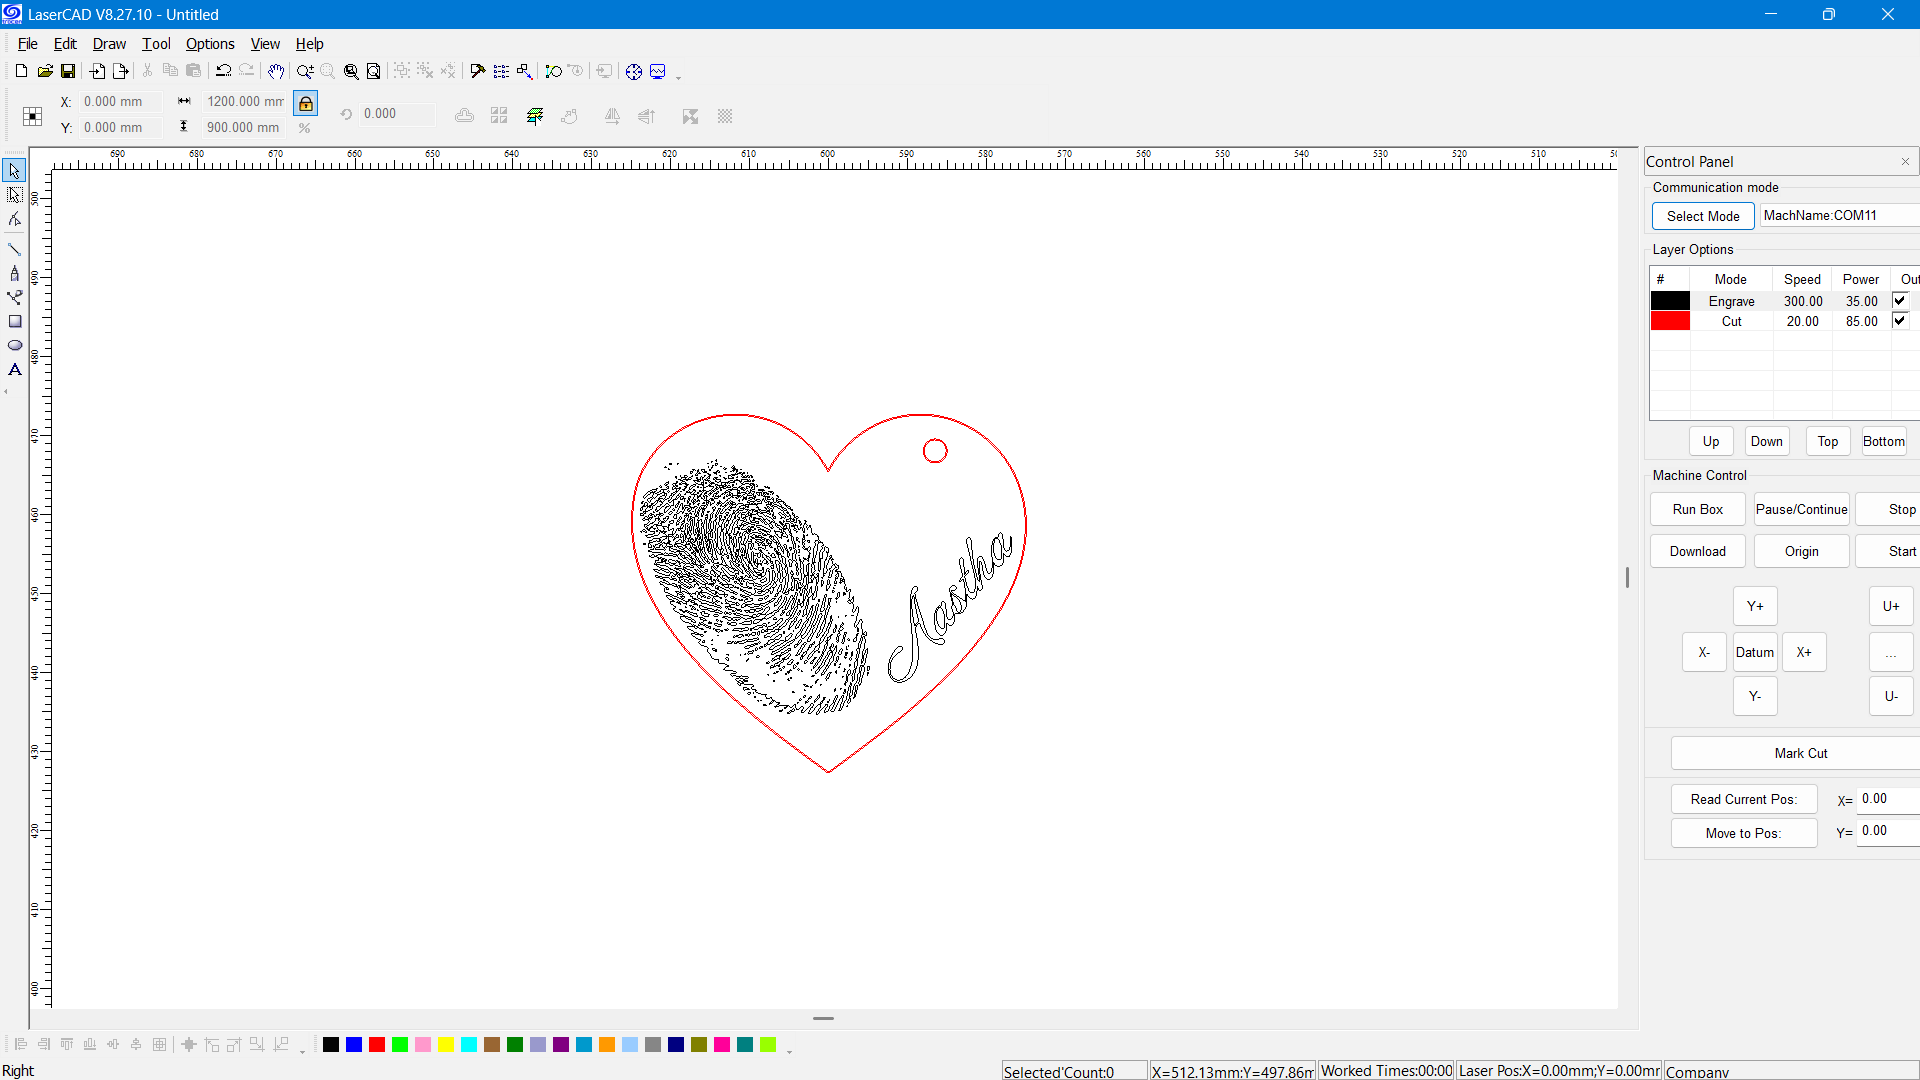
Task: Open system options hammer icon
Action: [478, 71]
